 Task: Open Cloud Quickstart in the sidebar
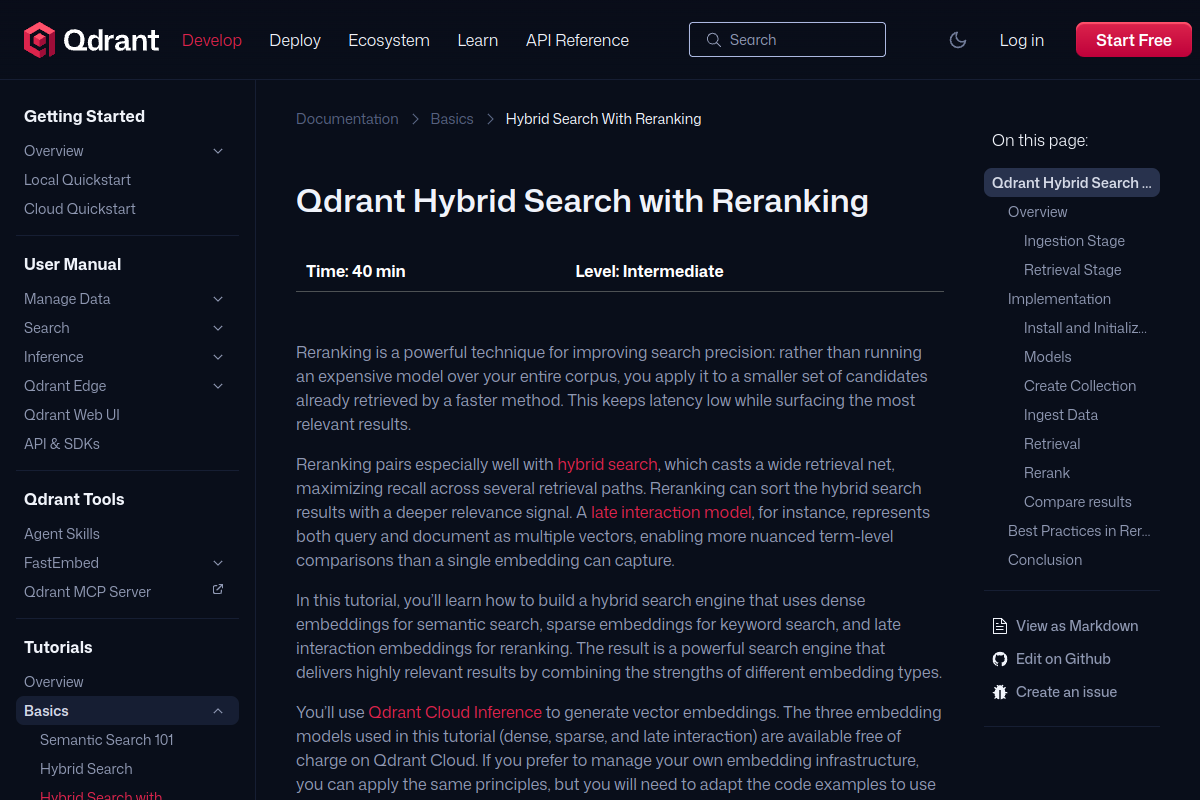(x=80, y=209)
